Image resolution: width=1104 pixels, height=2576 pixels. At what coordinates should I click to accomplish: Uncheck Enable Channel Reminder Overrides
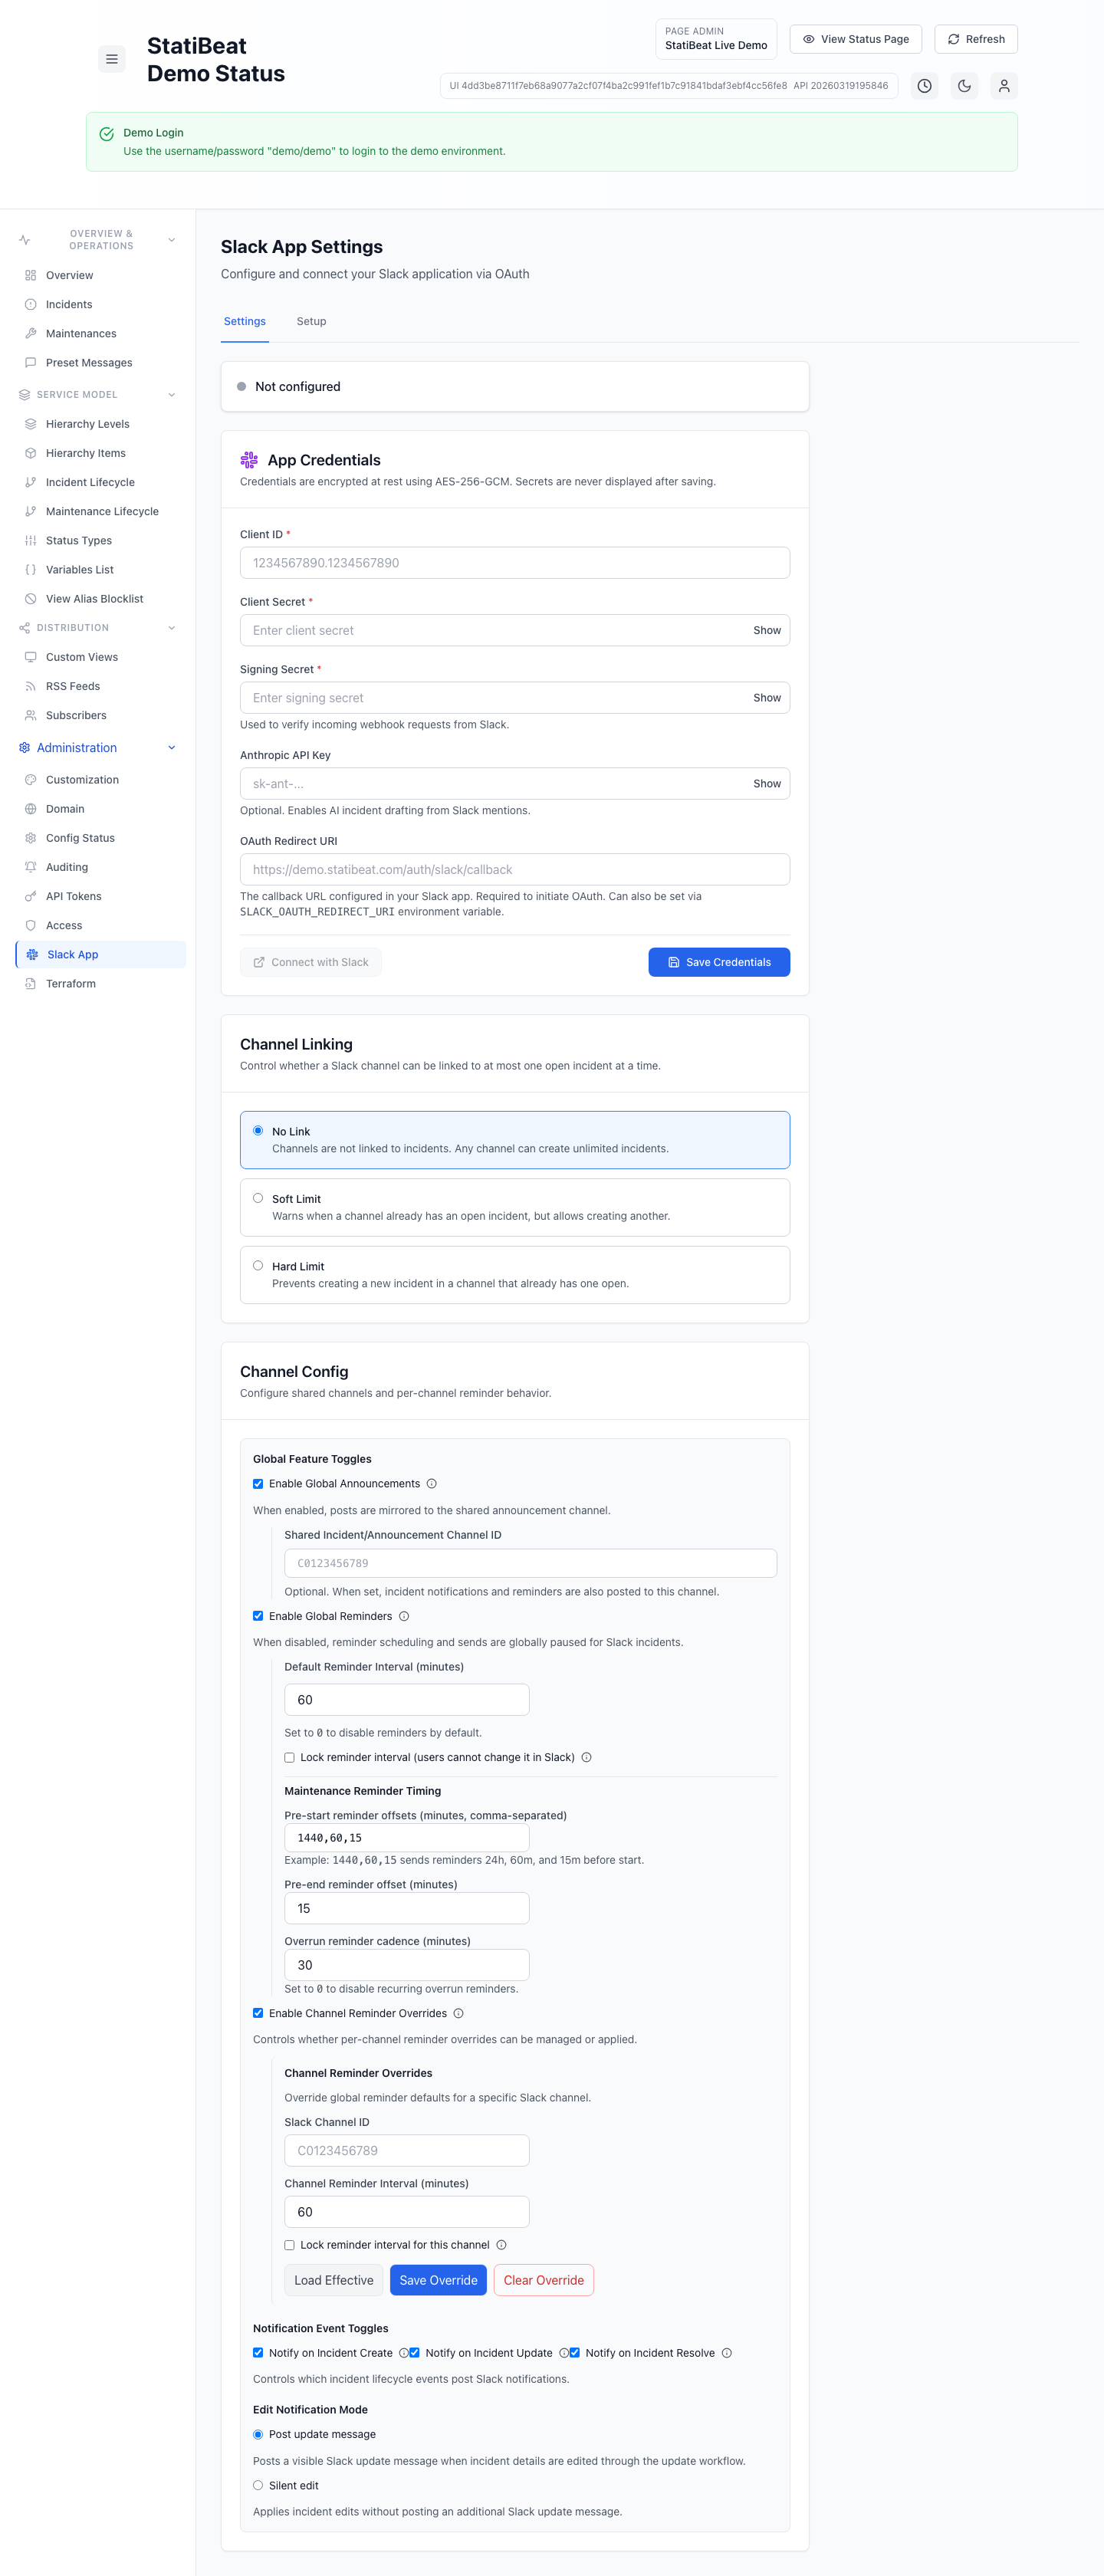pyautogui.click(x=258, y=2013)
